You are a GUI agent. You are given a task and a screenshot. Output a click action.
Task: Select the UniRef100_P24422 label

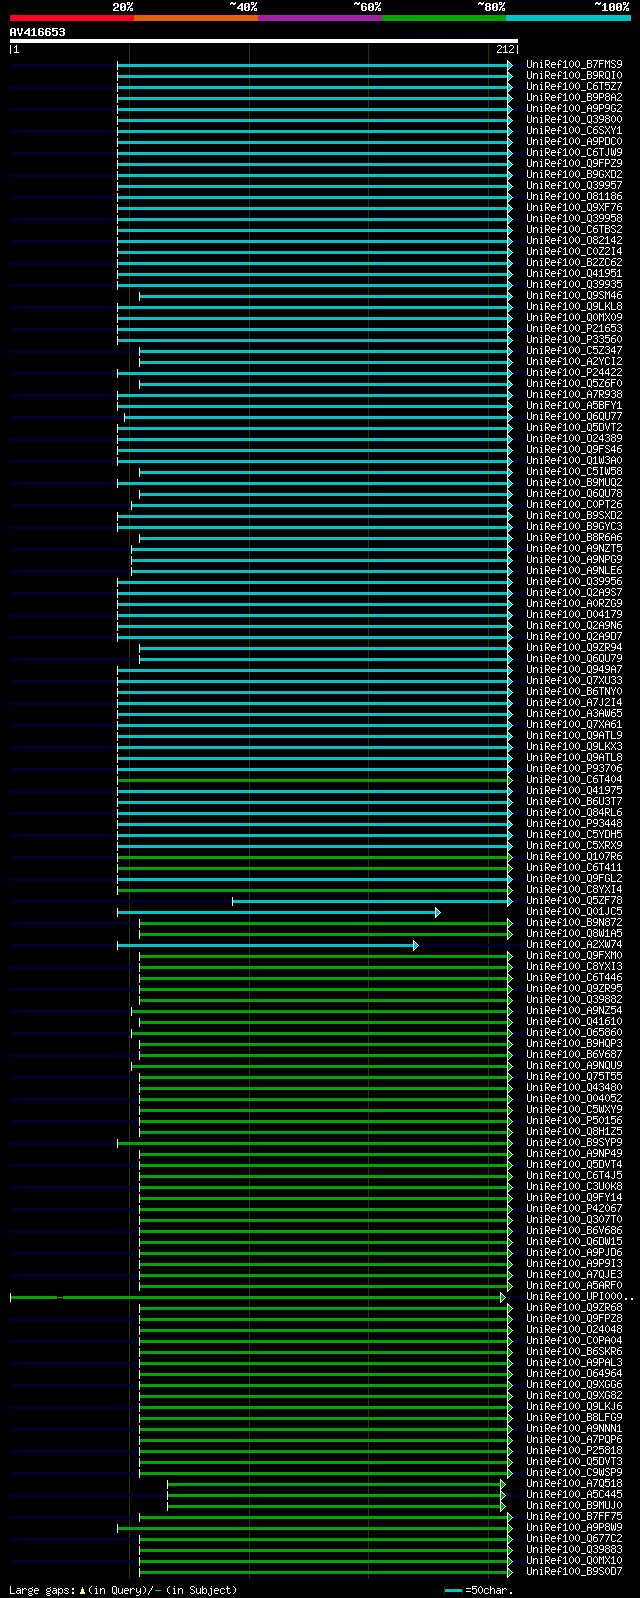[x=574, y=372]
